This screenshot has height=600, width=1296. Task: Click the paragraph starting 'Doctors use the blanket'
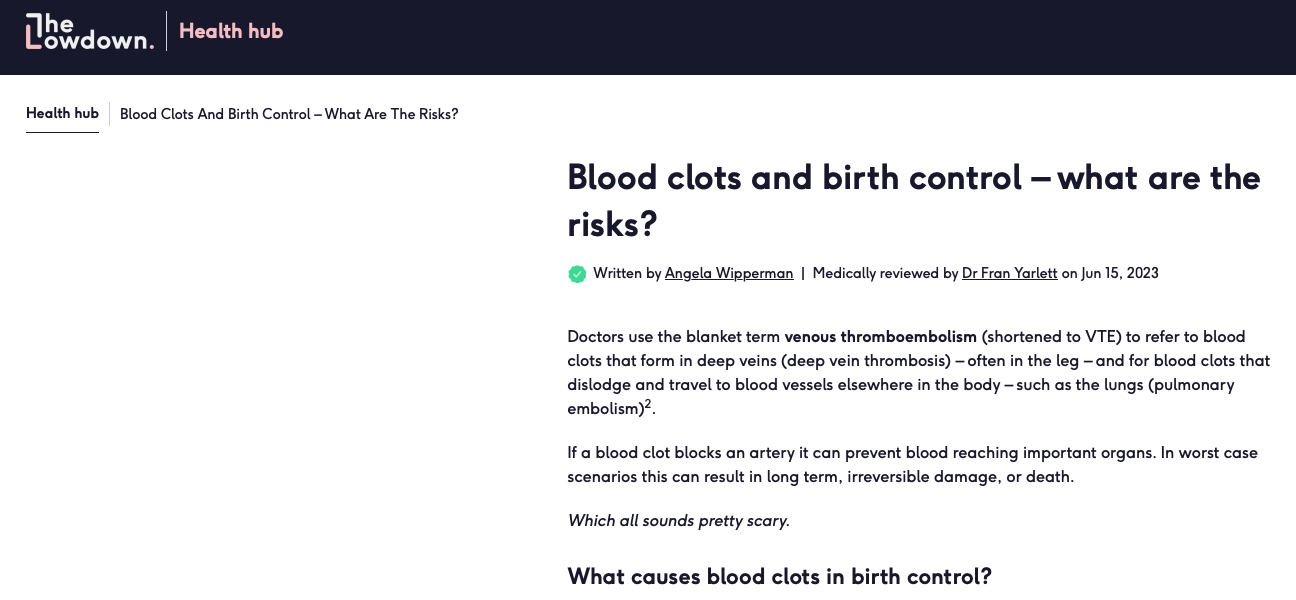click(x=918, y=373)
